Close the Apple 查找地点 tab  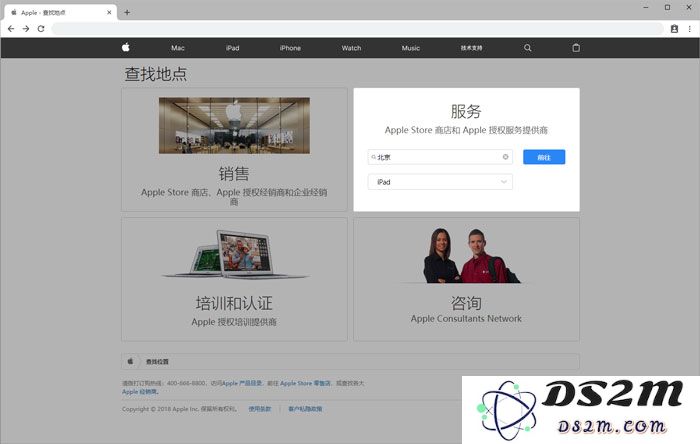coord(109,12)
